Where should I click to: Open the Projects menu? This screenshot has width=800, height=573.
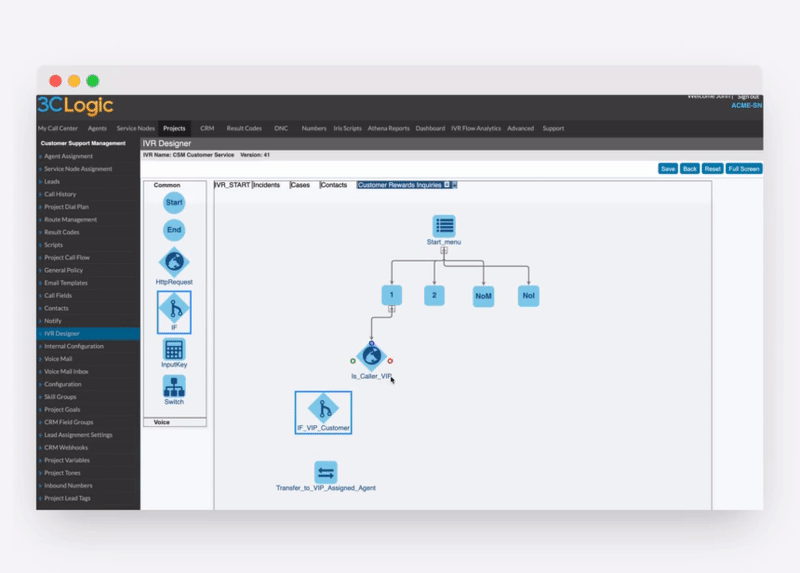pos(174,129)
